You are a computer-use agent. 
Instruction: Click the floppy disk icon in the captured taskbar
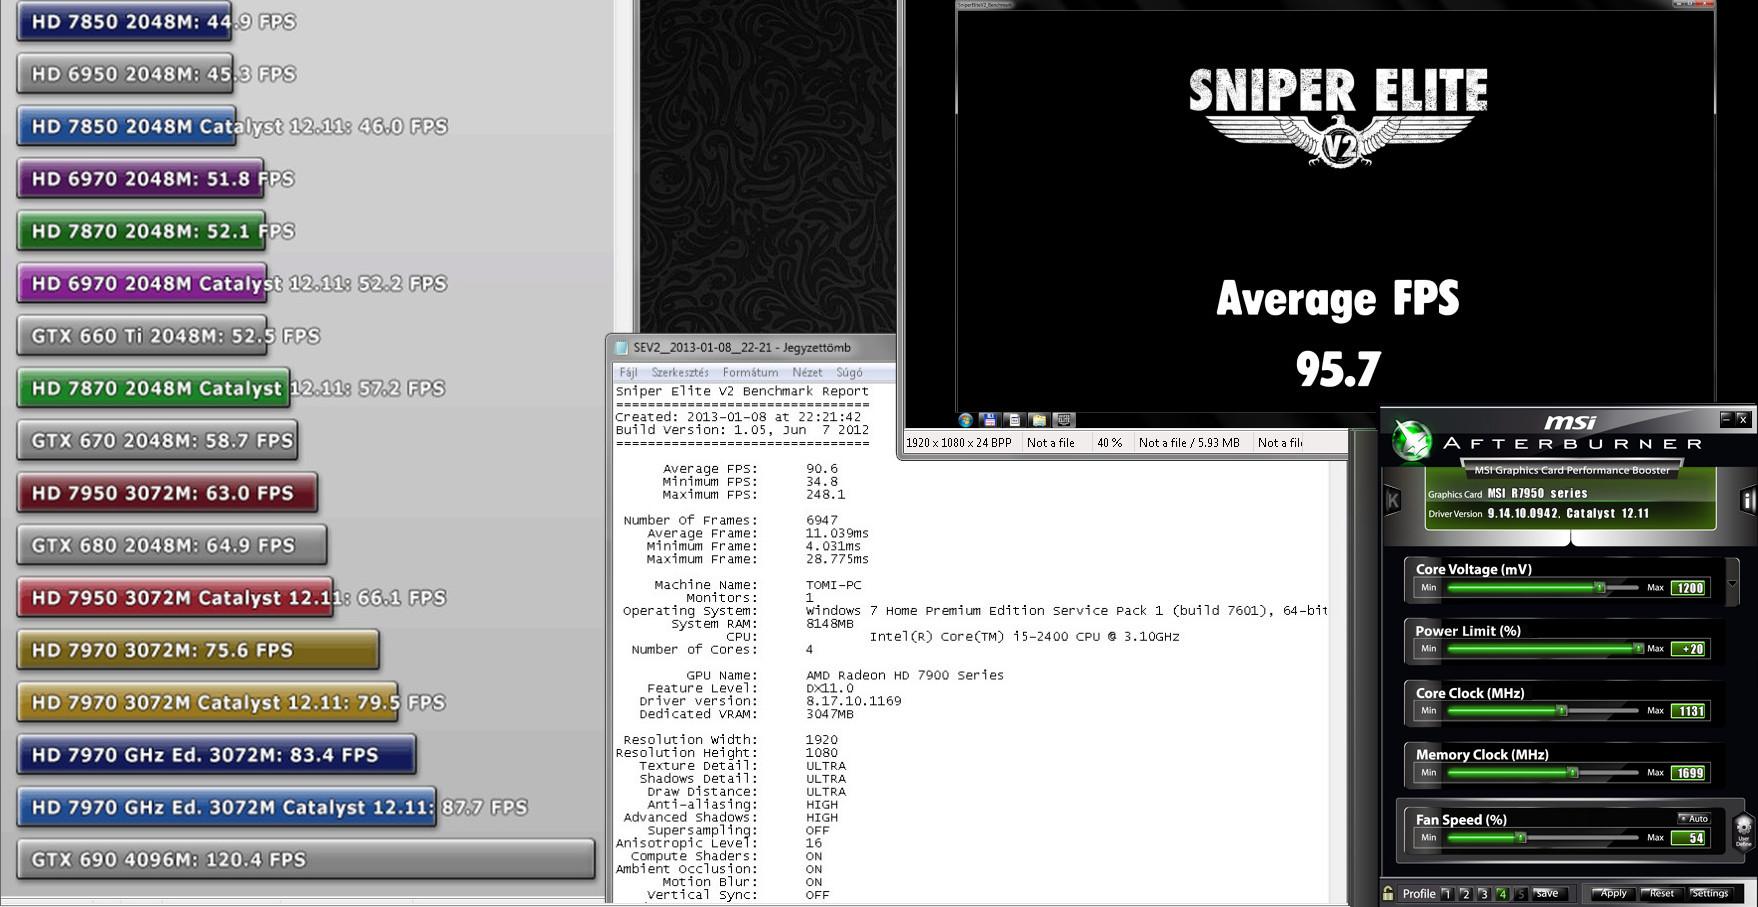(x=989, y=420)
